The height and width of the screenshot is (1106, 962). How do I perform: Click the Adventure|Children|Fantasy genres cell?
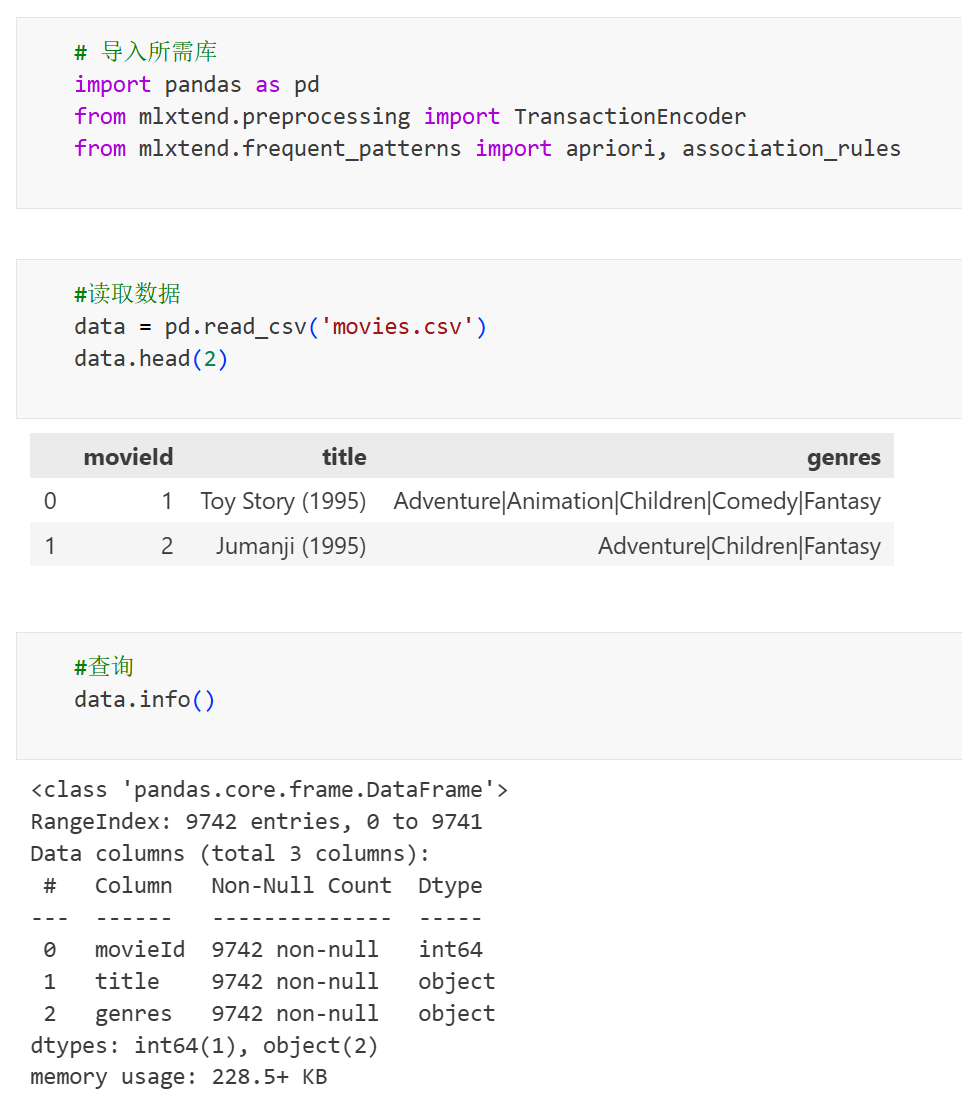[x=739, y=546]
